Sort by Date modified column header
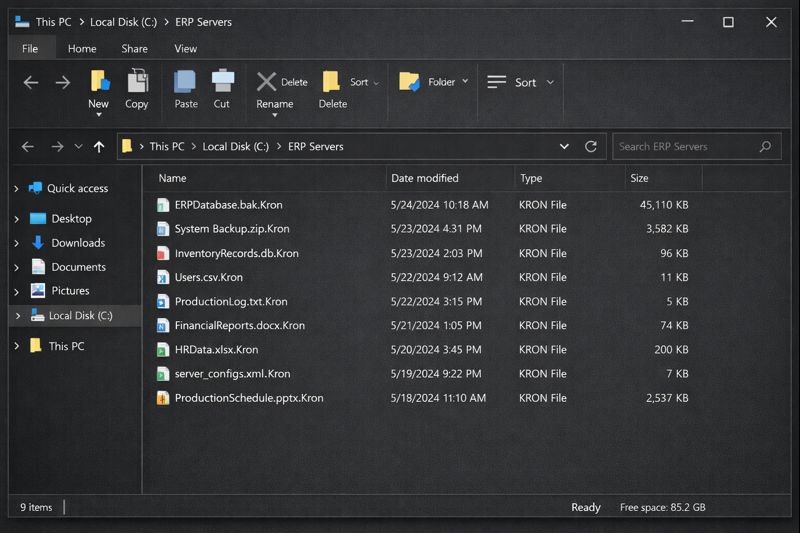Viewport: 800px width, 533px height. 425,178
